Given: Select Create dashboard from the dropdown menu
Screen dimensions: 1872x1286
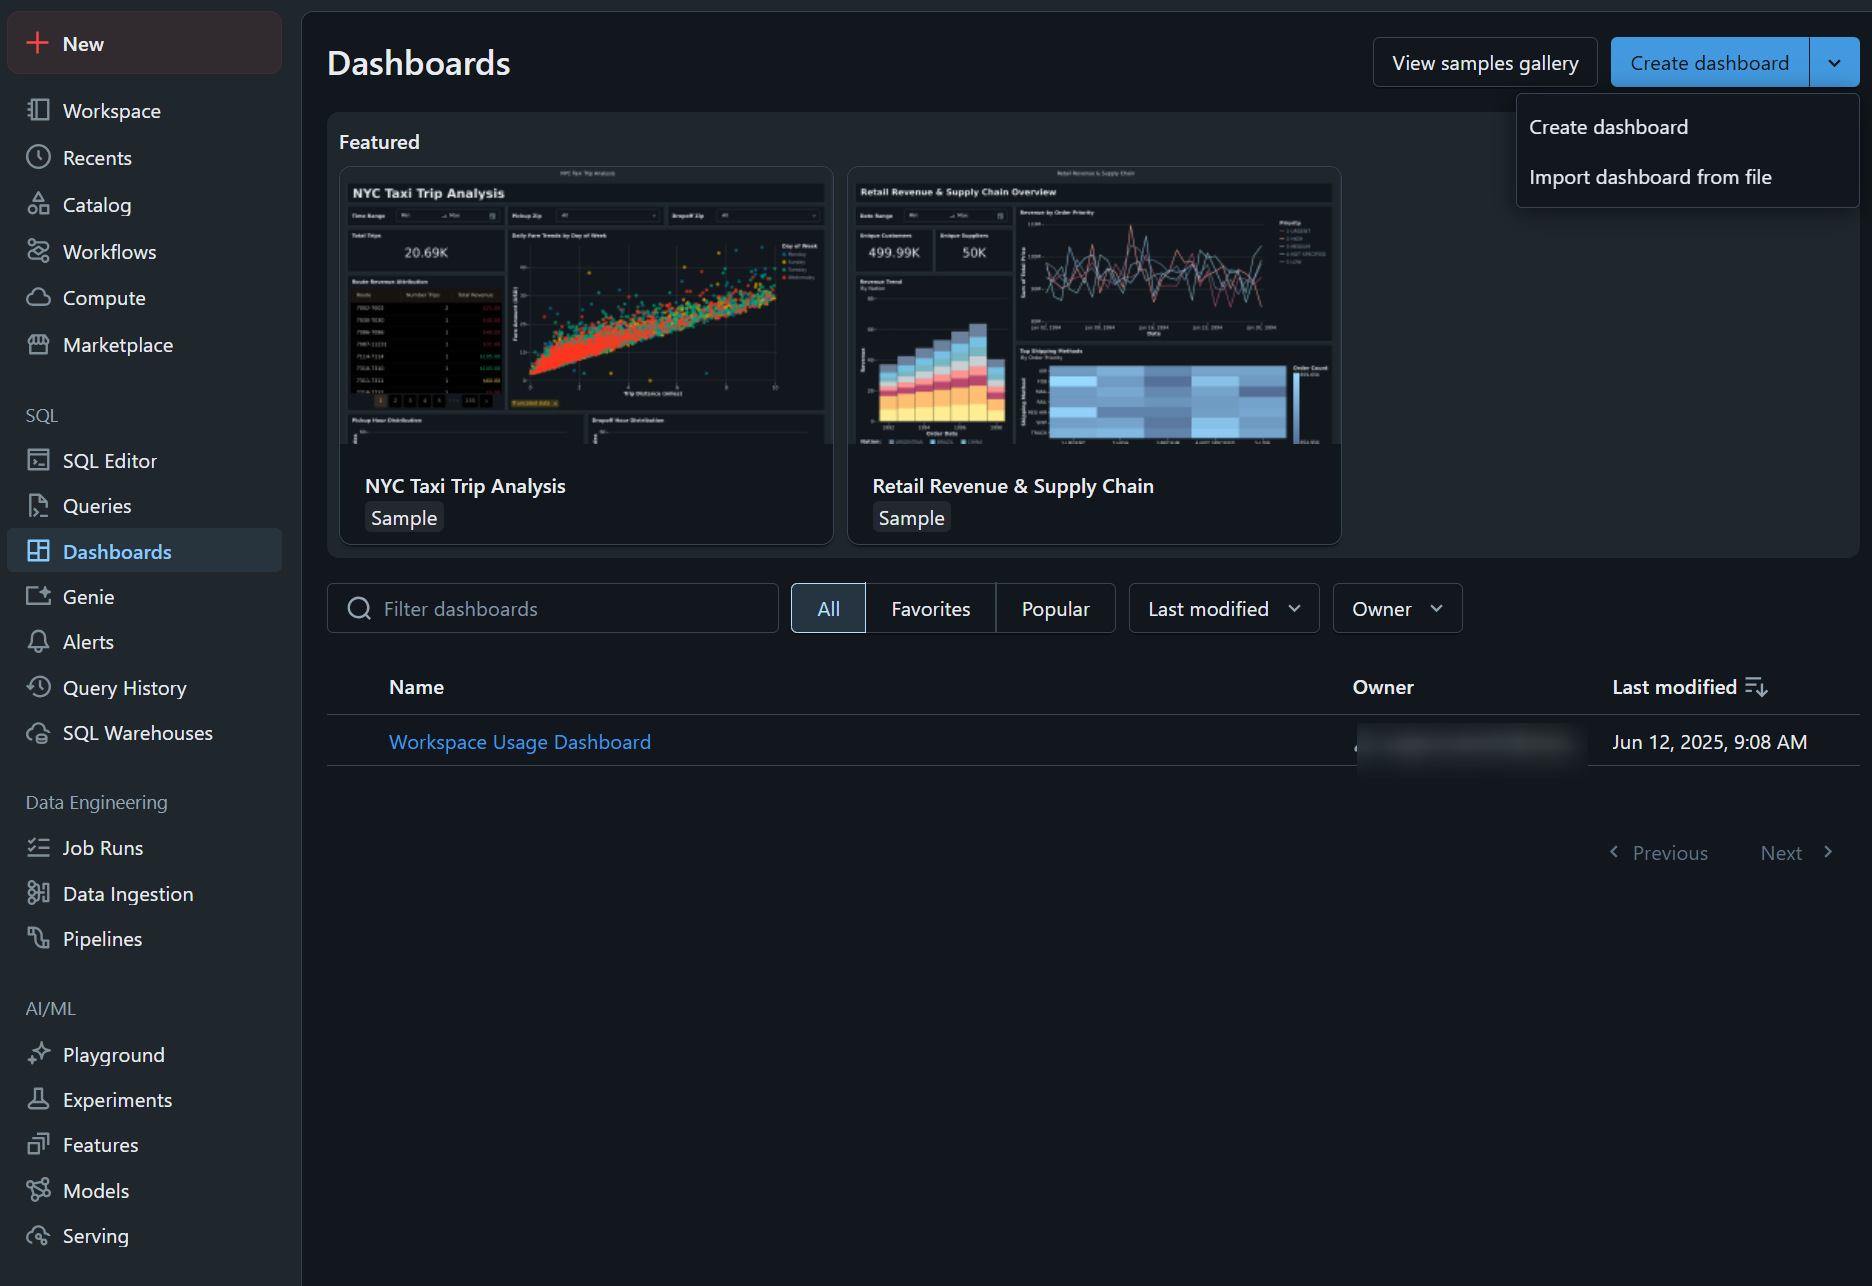Looking at the screenshot, I should (1687, 127).
